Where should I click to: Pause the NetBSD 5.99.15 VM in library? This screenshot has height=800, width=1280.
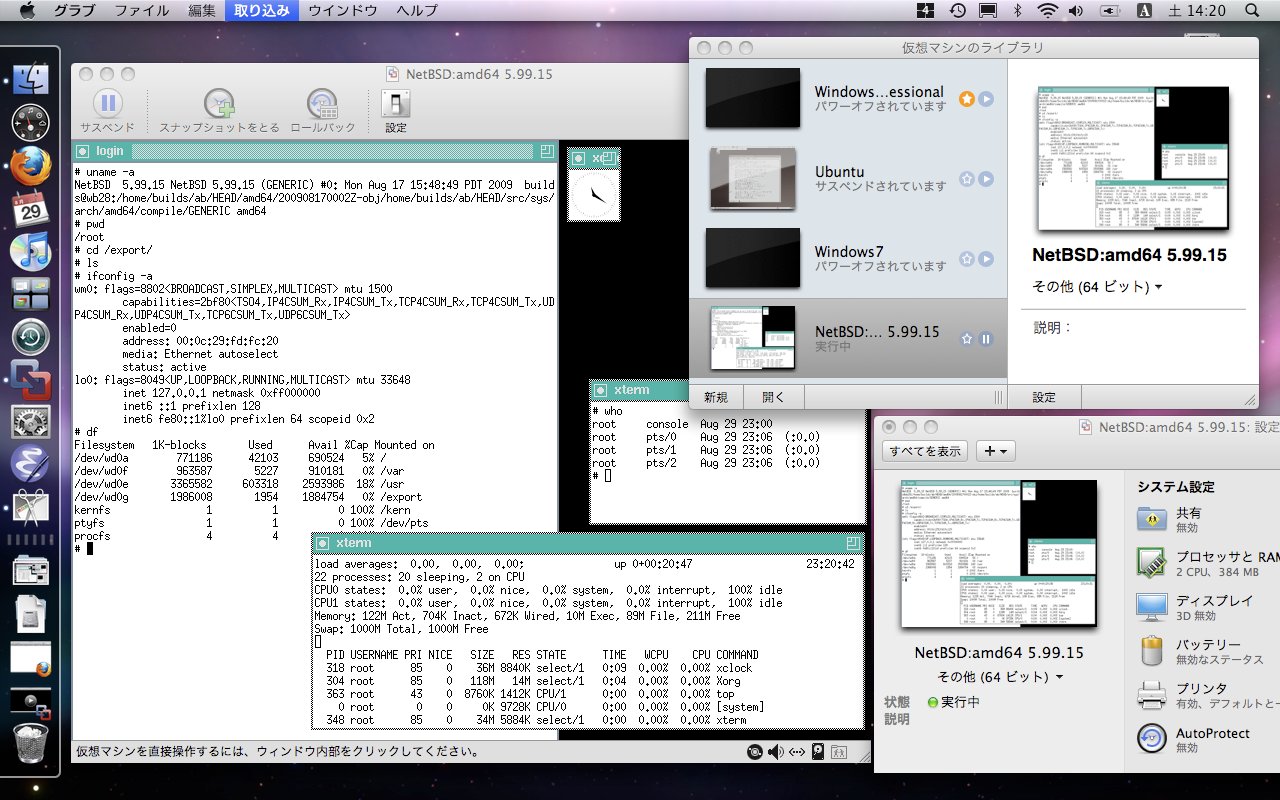click(986, 339)
